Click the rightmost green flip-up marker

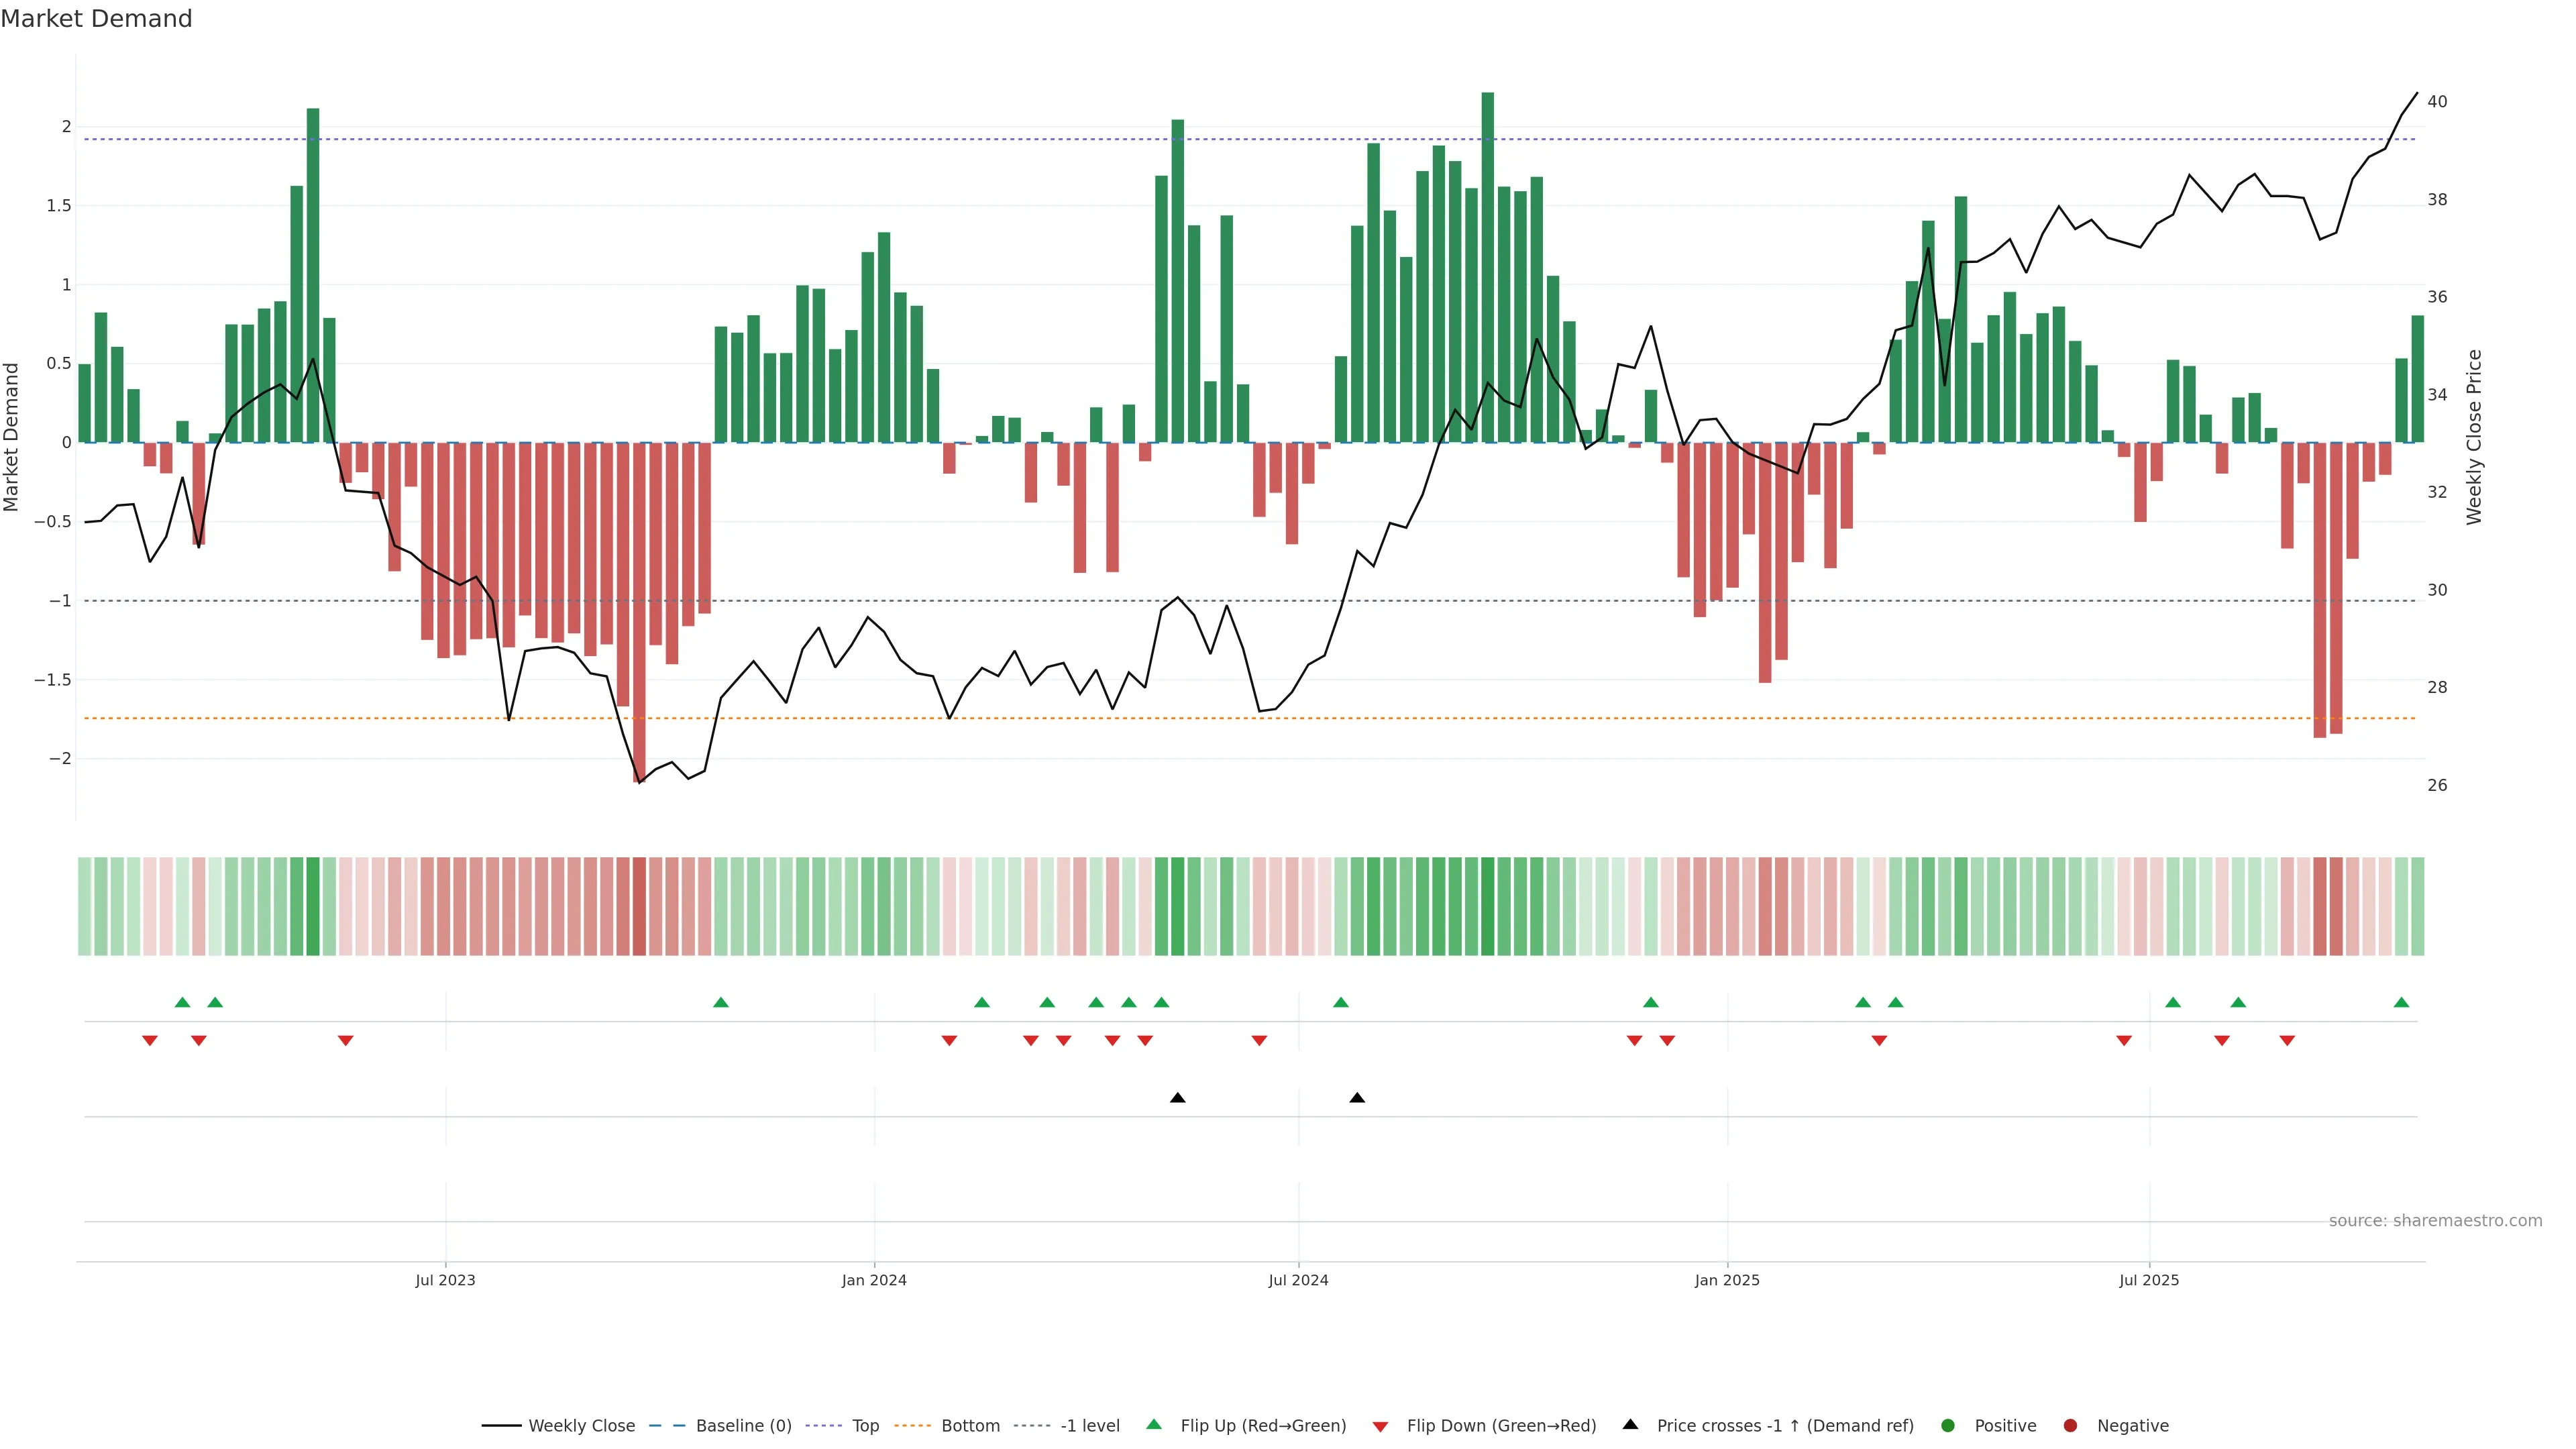click(x=2401, y=1002)
